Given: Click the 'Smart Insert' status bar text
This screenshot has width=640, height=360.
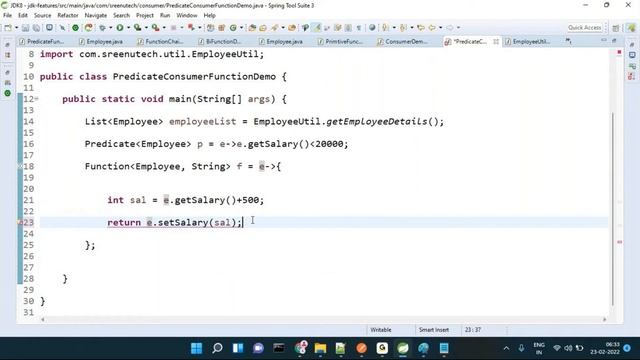Looking at the screenshot, I should pyautogui.click(x=433, y=330).
